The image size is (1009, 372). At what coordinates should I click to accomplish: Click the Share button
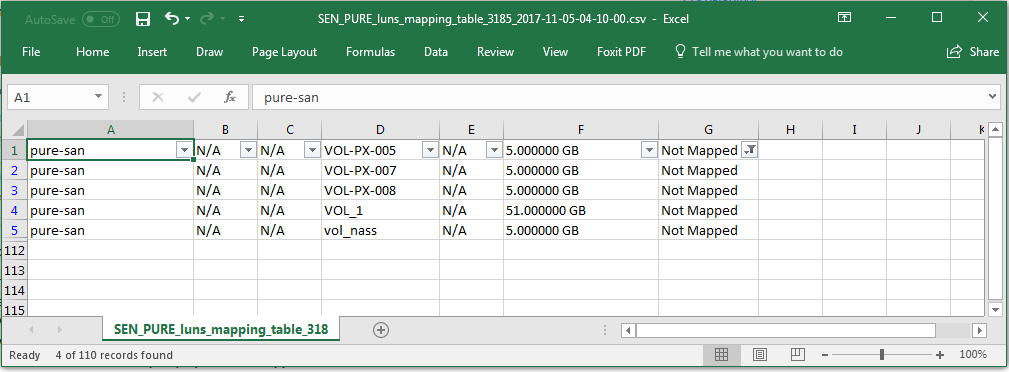(x=973, y=52)
